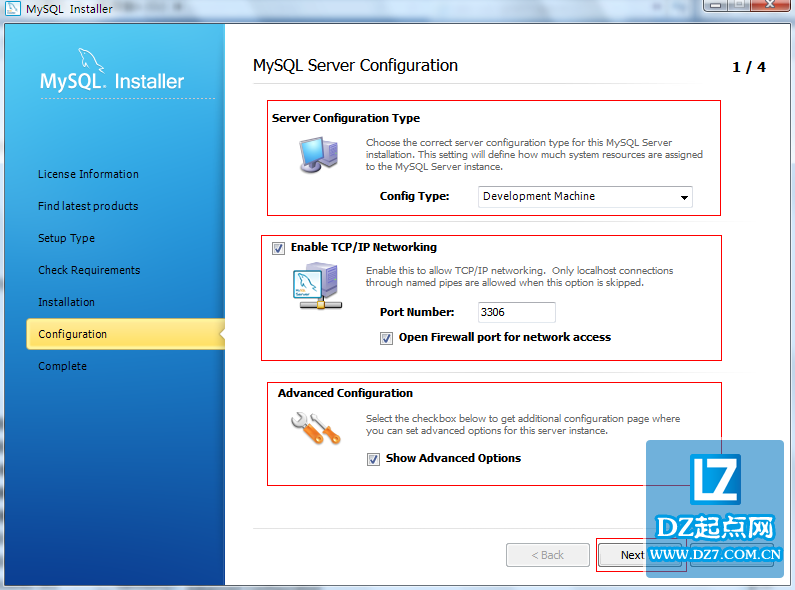Click the Server Configuration Type section title

click(346, 118)
